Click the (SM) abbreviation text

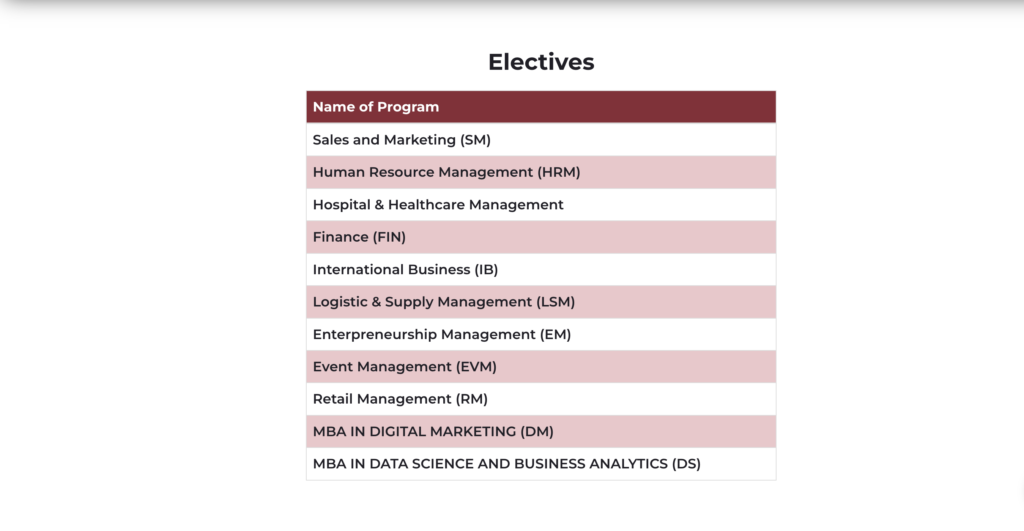coord(476,140)
